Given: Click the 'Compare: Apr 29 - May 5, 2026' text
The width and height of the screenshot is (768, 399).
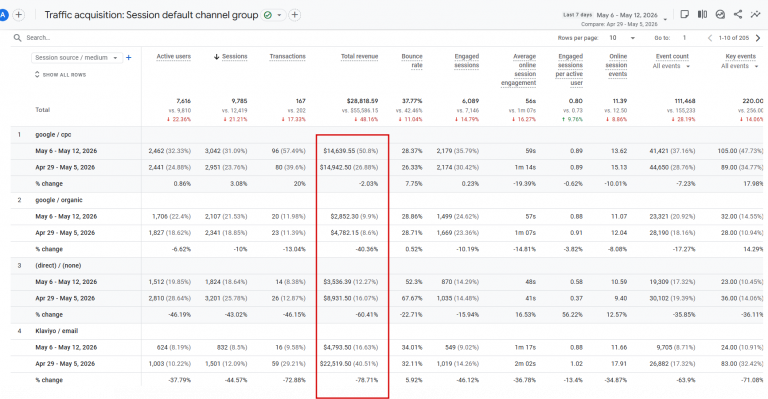Looking at the screenshot, I should 619,24.
